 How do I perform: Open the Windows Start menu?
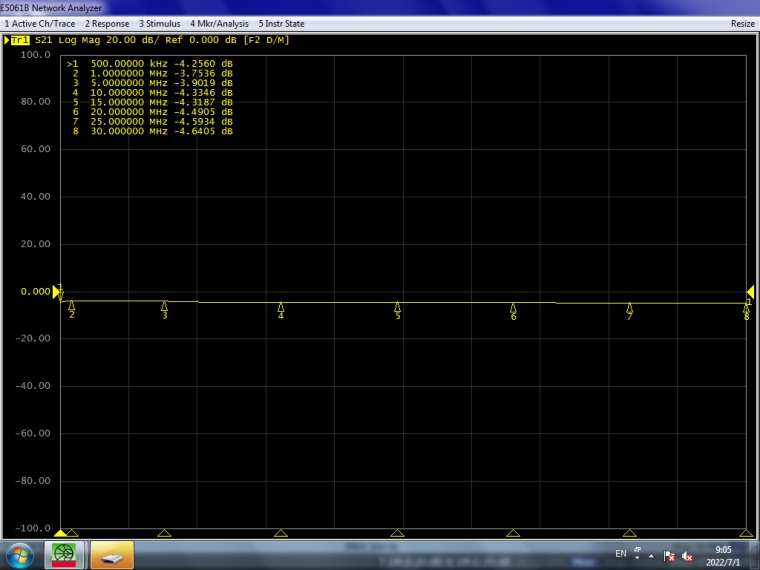click(19, 554)
